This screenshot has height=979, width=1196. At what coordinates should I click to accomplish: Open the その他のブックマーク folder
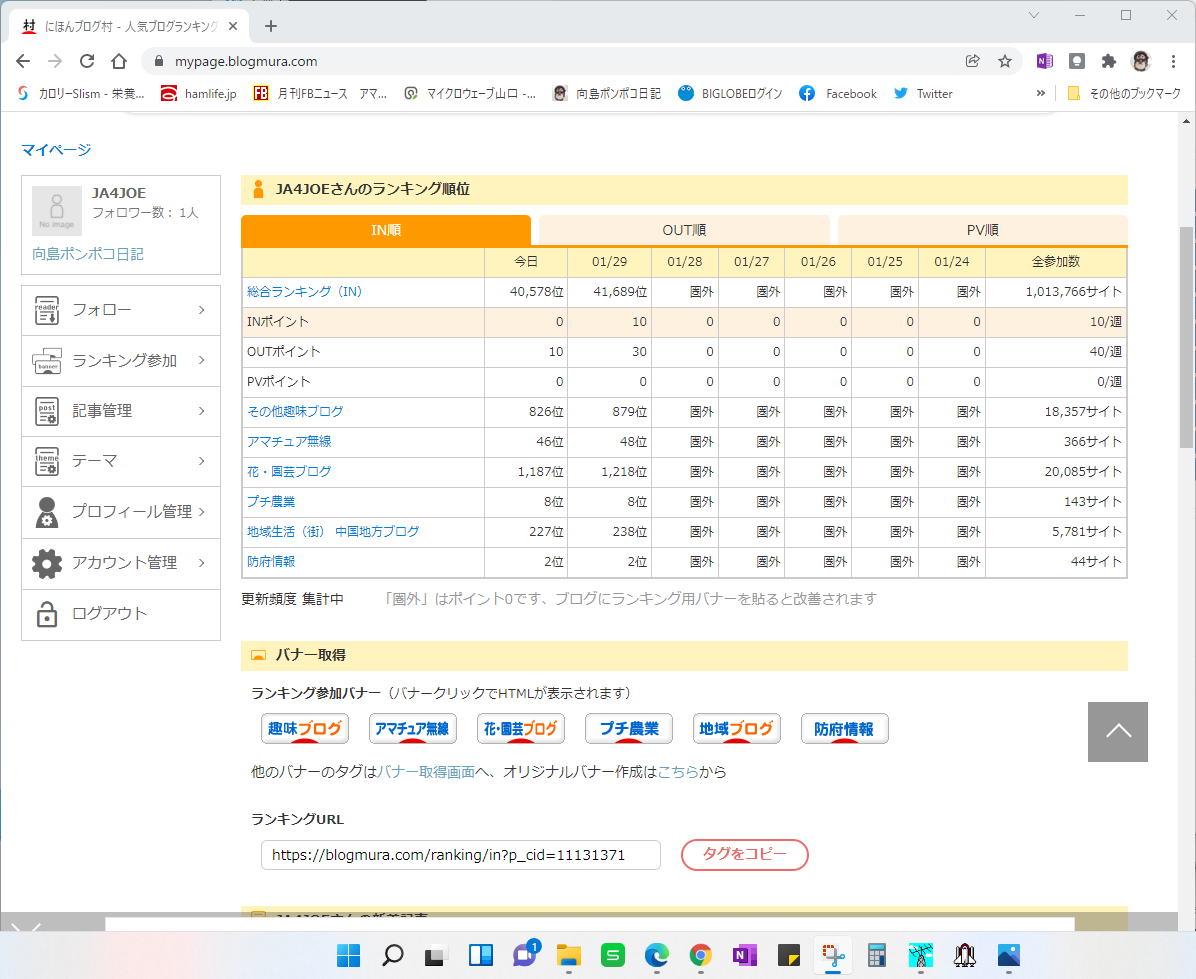1124,93
